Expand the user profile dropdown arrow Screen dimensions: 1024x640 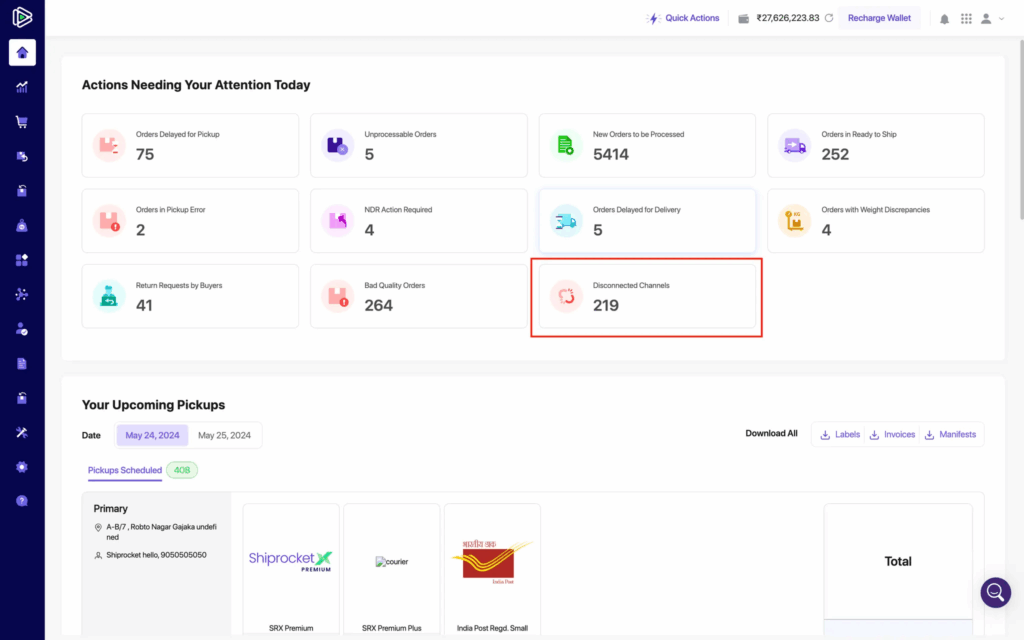click(1002, 18)
